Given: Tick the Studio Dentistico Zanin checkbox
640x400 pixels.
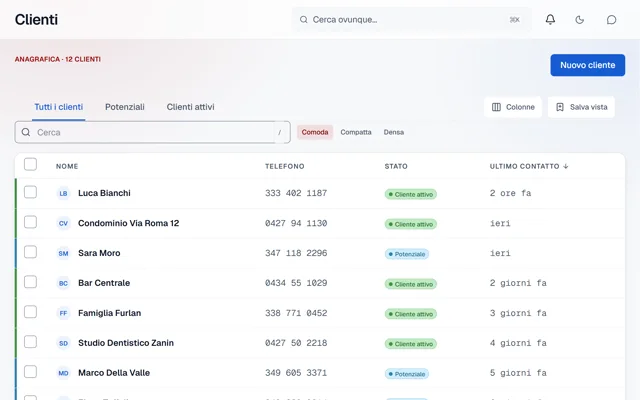Looking at the screenshot, I should 30,342.
